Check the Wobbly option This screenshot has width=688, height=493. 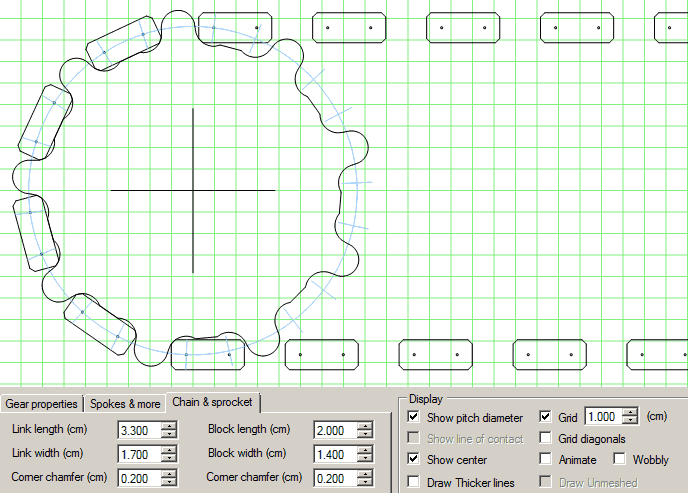[x=620, y=460]
